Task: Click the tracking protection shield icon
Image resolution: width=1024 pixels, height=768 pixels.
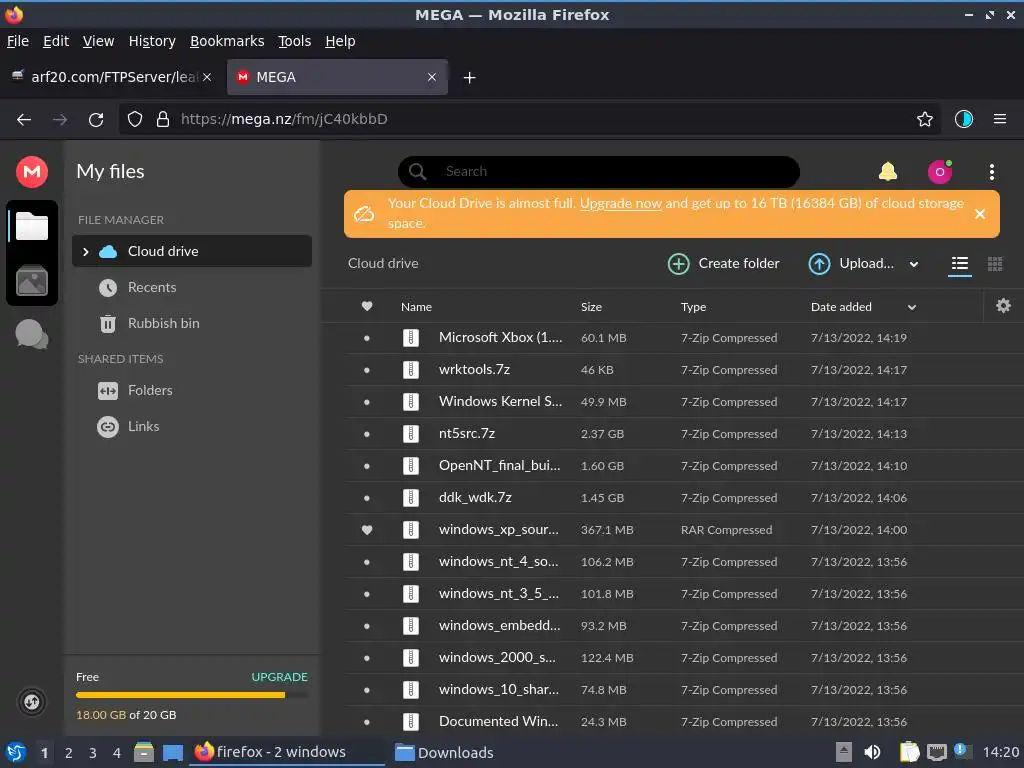Action: (135, 120)
